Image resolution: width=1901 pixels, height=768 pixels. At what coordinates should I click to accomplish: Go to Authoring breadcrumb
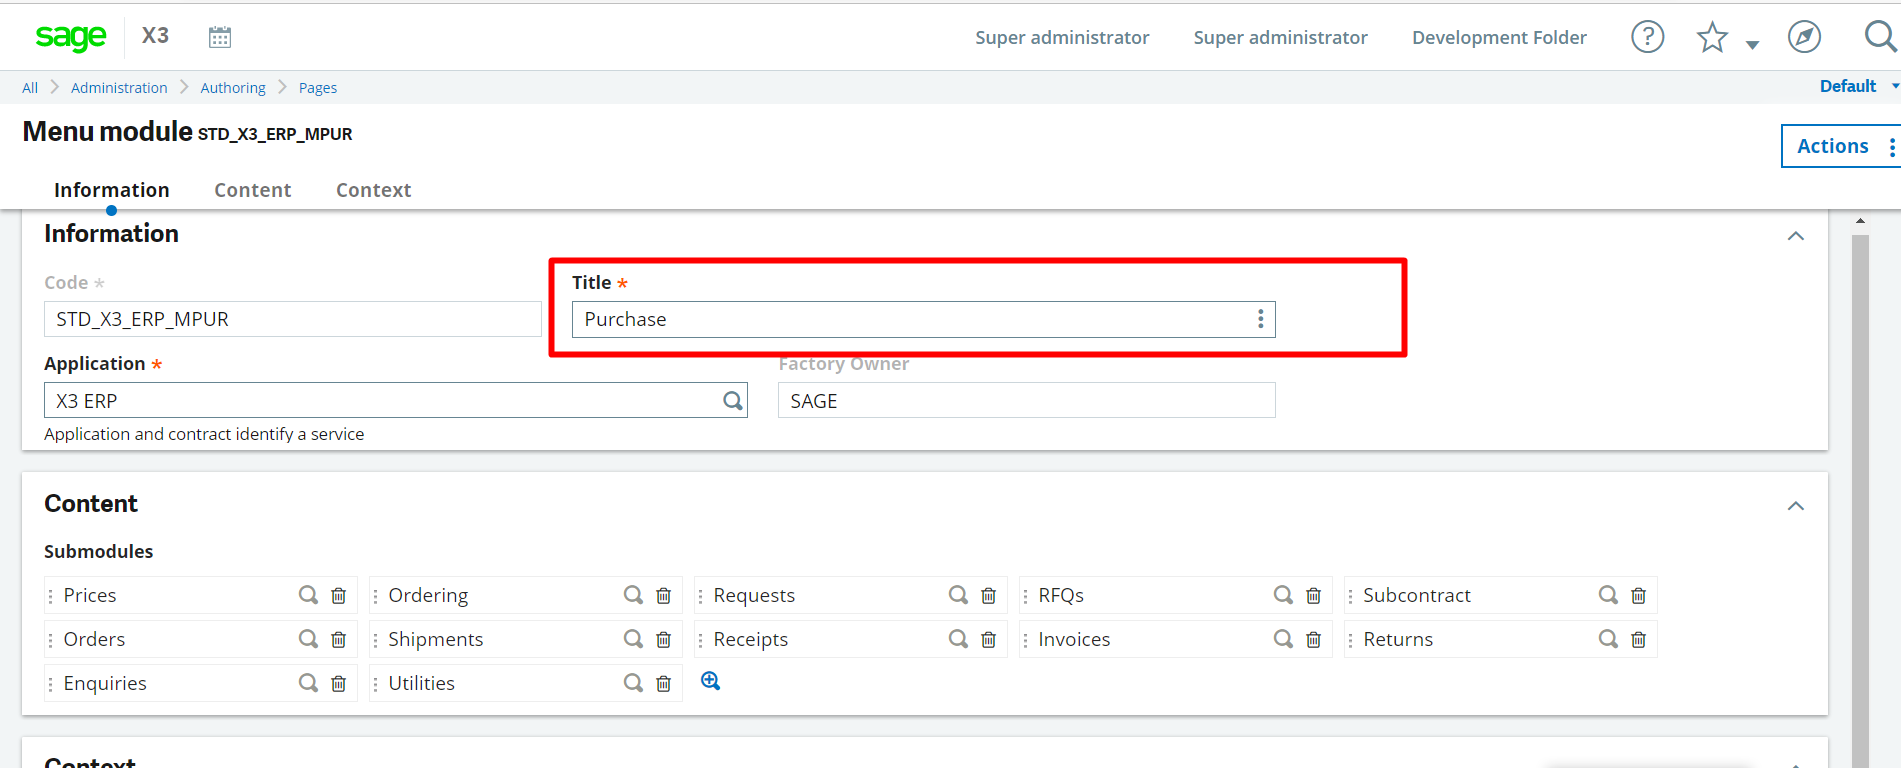pos(233,88)
